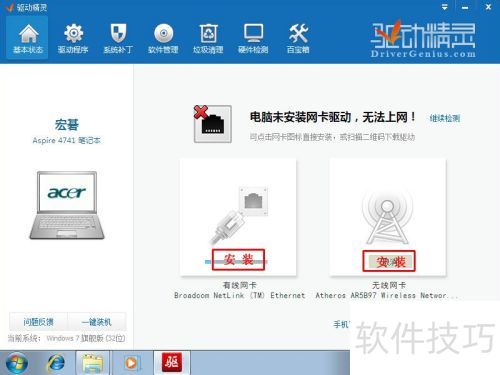Switch to 驱动程序 gear tab
The image size is (500, 375).
(x=73, y=38)
